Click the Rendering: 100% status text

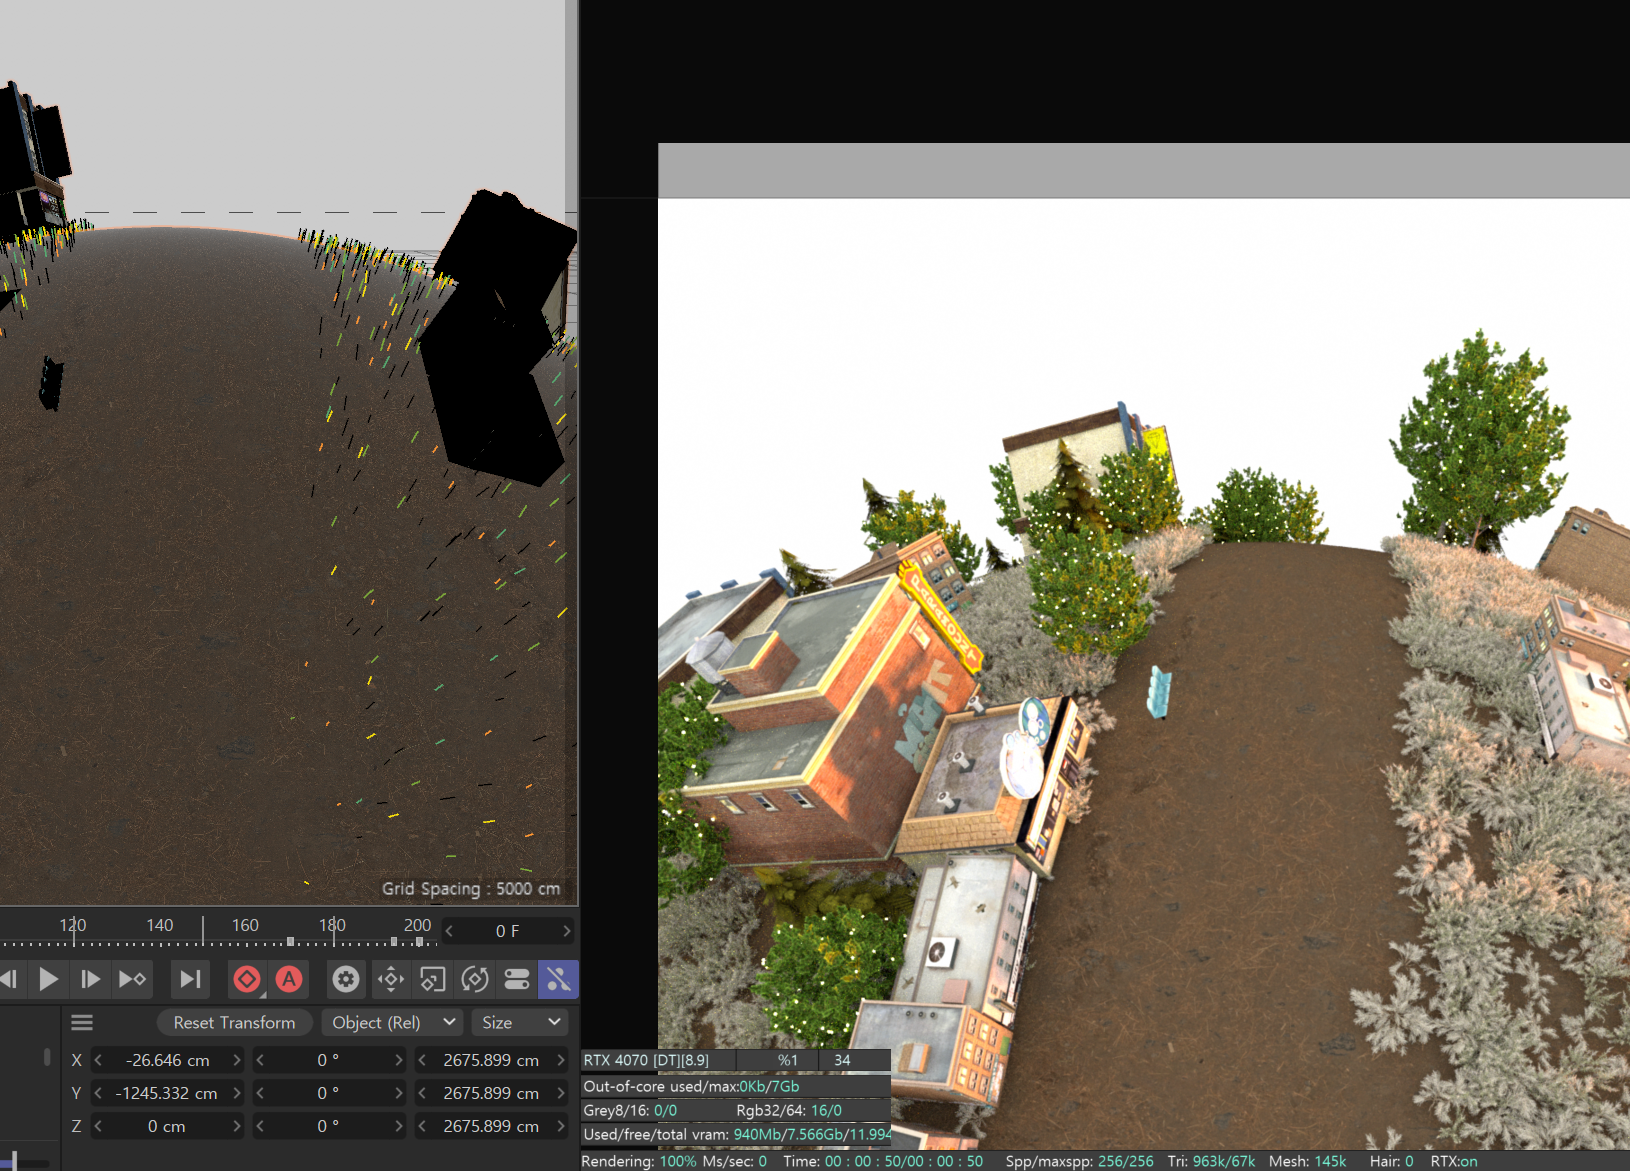tap(638, 1161)
